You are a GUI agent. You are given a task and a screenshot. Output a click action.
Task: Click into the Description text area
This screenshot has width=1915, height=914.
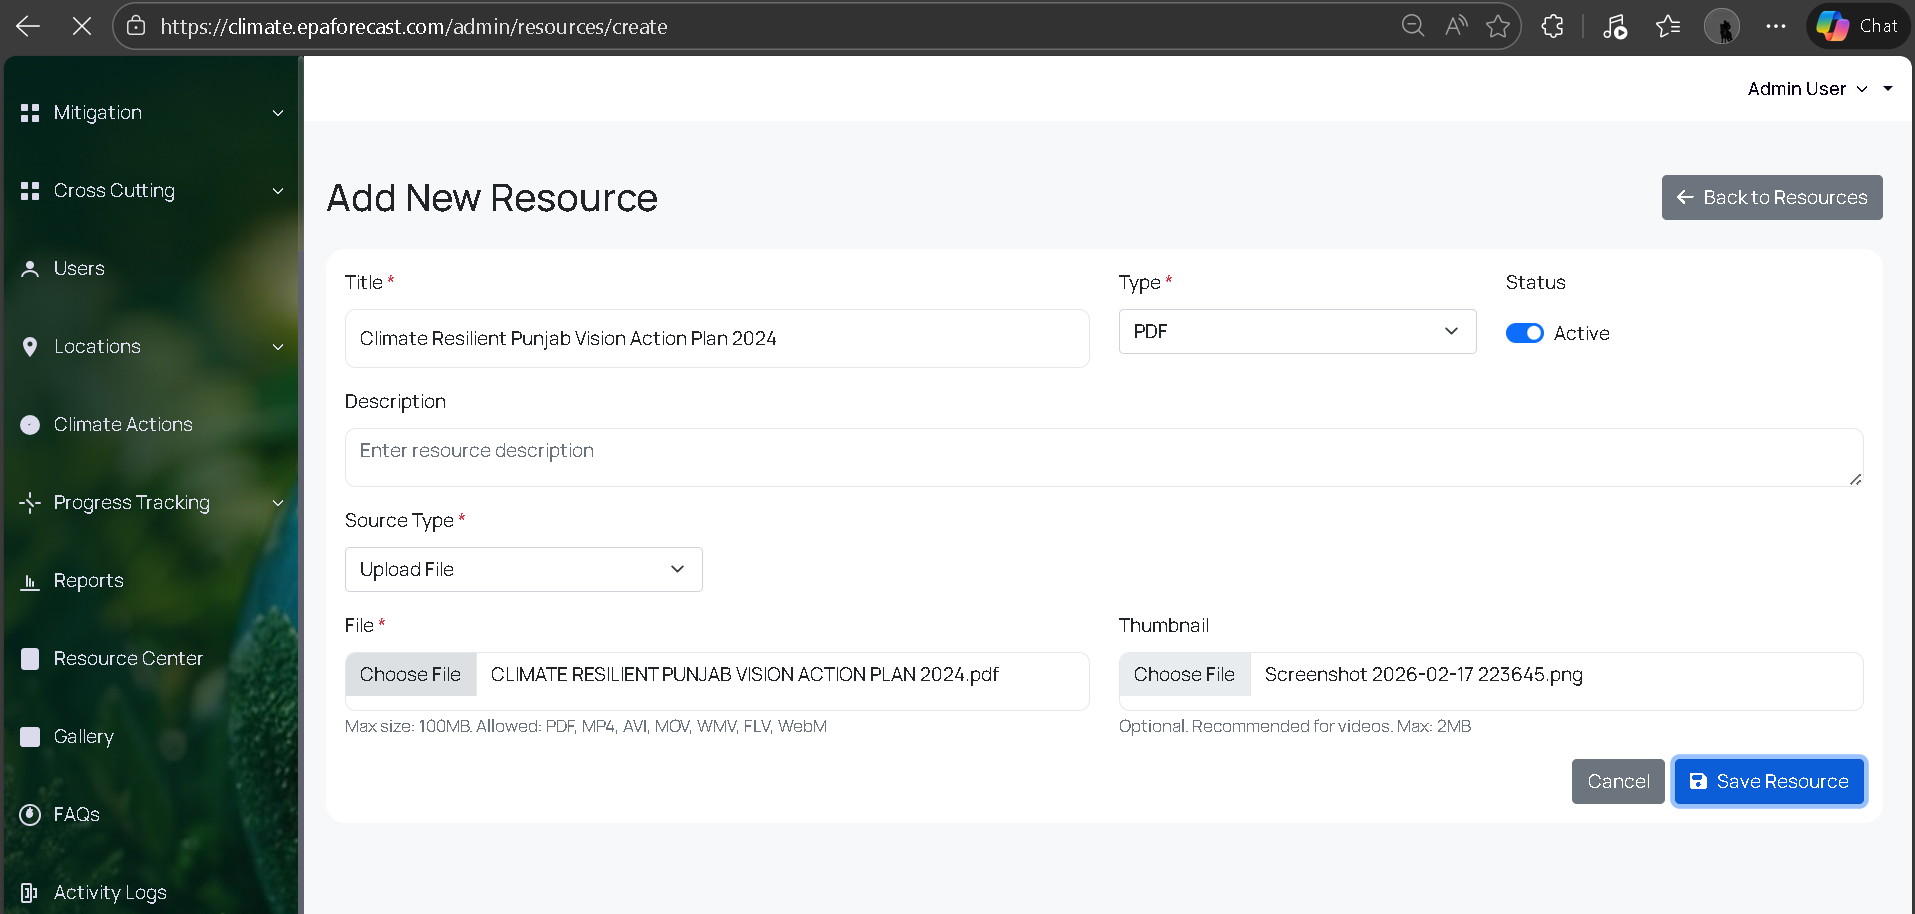point(1103,458)
